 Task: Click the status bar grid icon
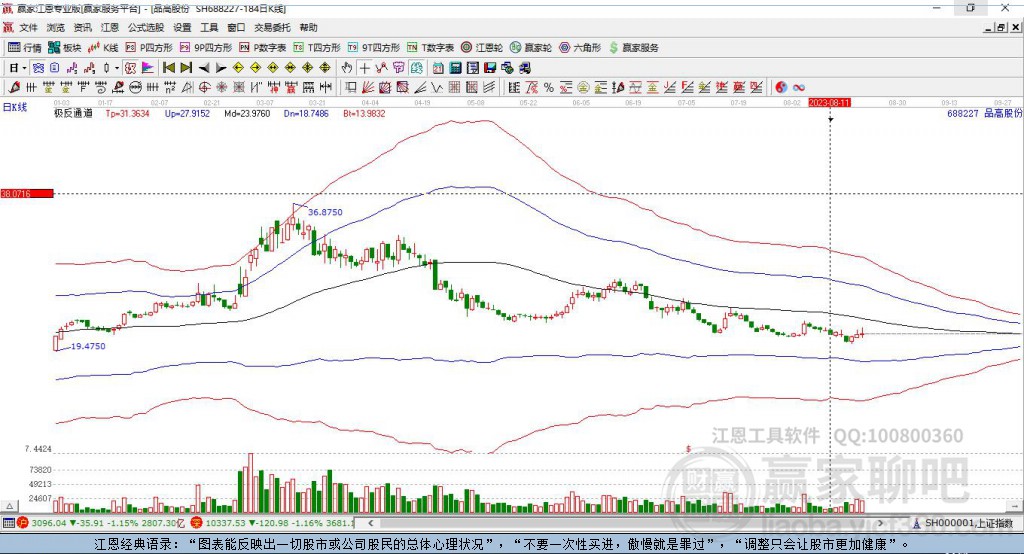pos(8,523)
